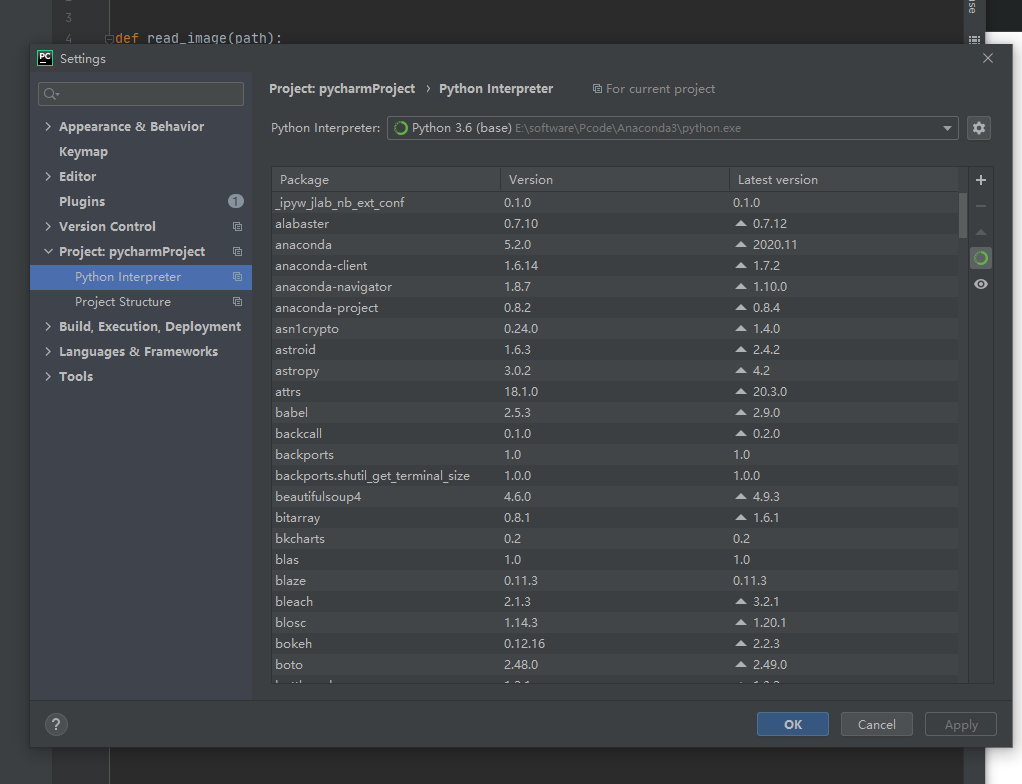The width and height of the screenshot is (1022, 784).
Task: Select the blosc package row
Action: 615,622
